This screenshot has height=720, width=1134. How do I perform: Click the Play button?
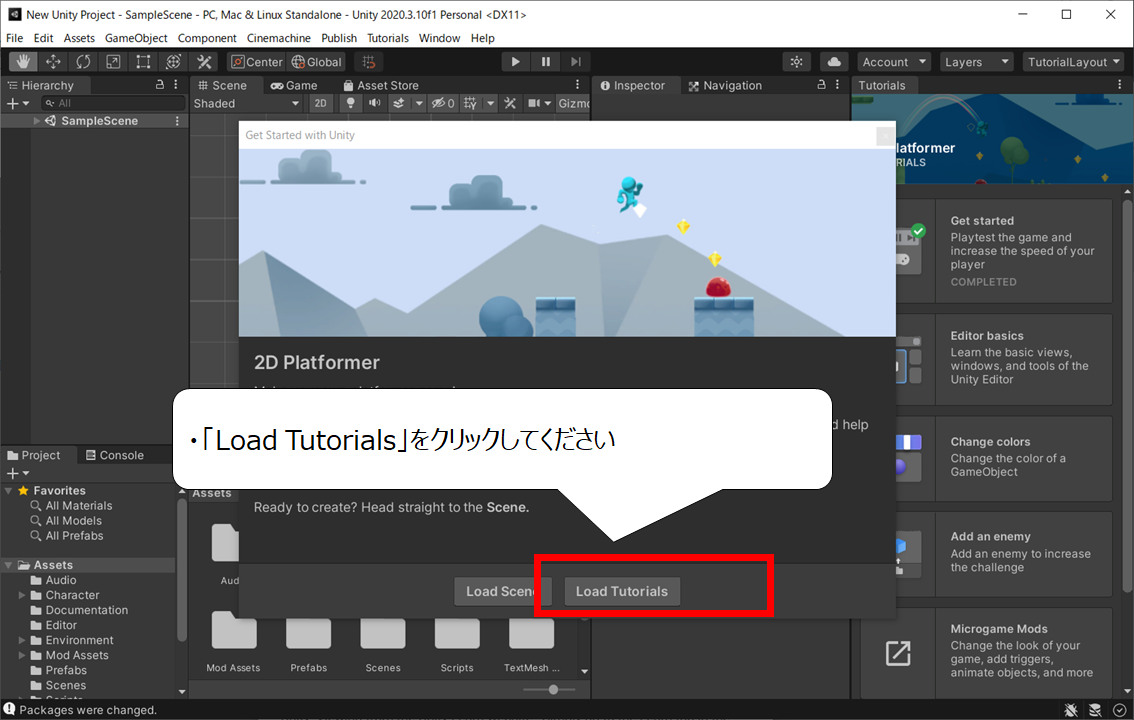(x=515, y=62)
